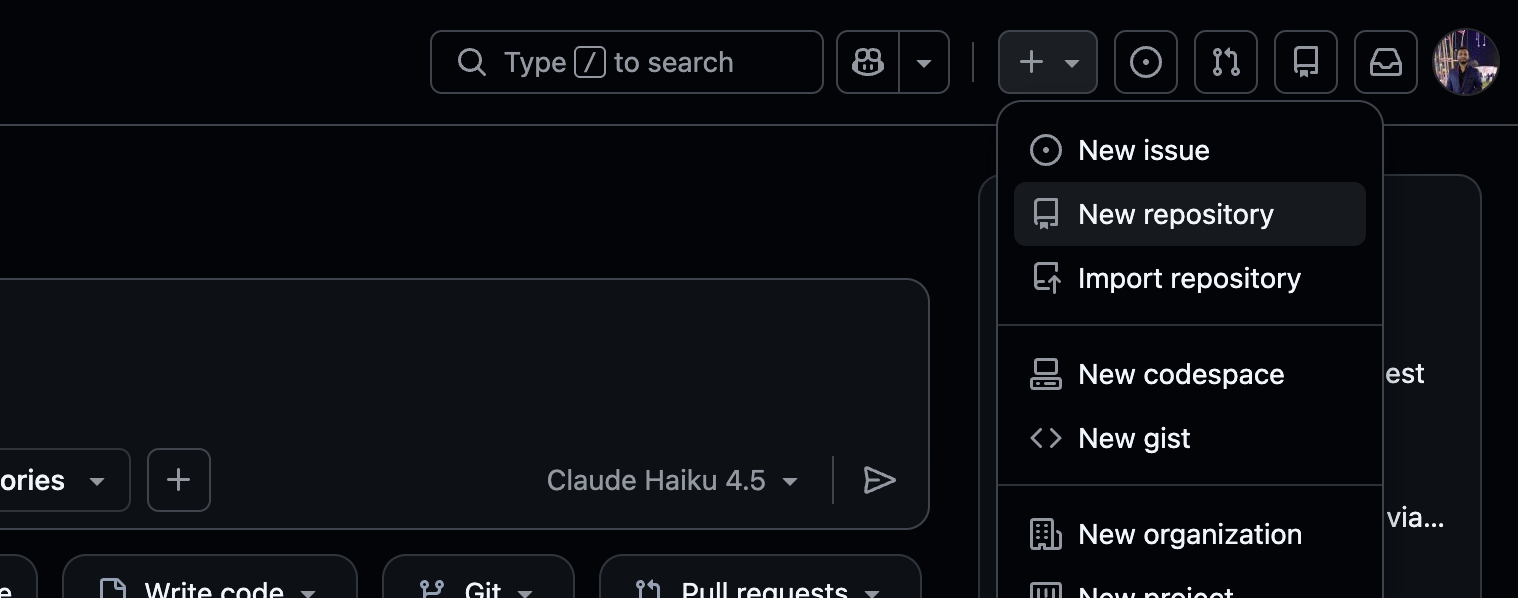This screenshot has height=598, width=1518.
Task: Expand the Git dropdown
Action: 478,588
